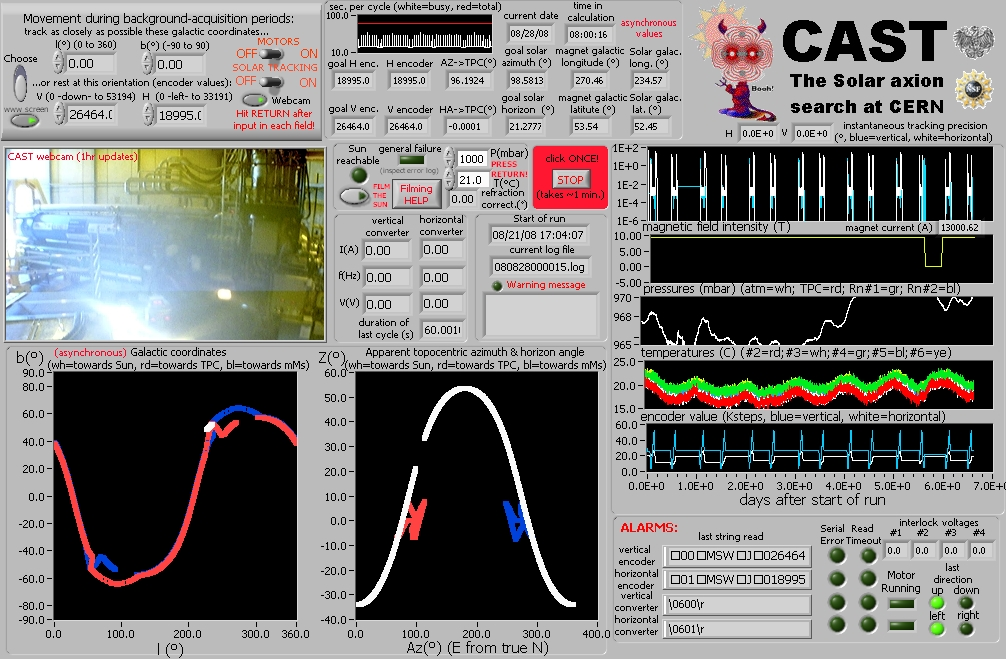
Task: Click the stepper arrows for b(°) galactic latitude
Action: pos(148,63)
